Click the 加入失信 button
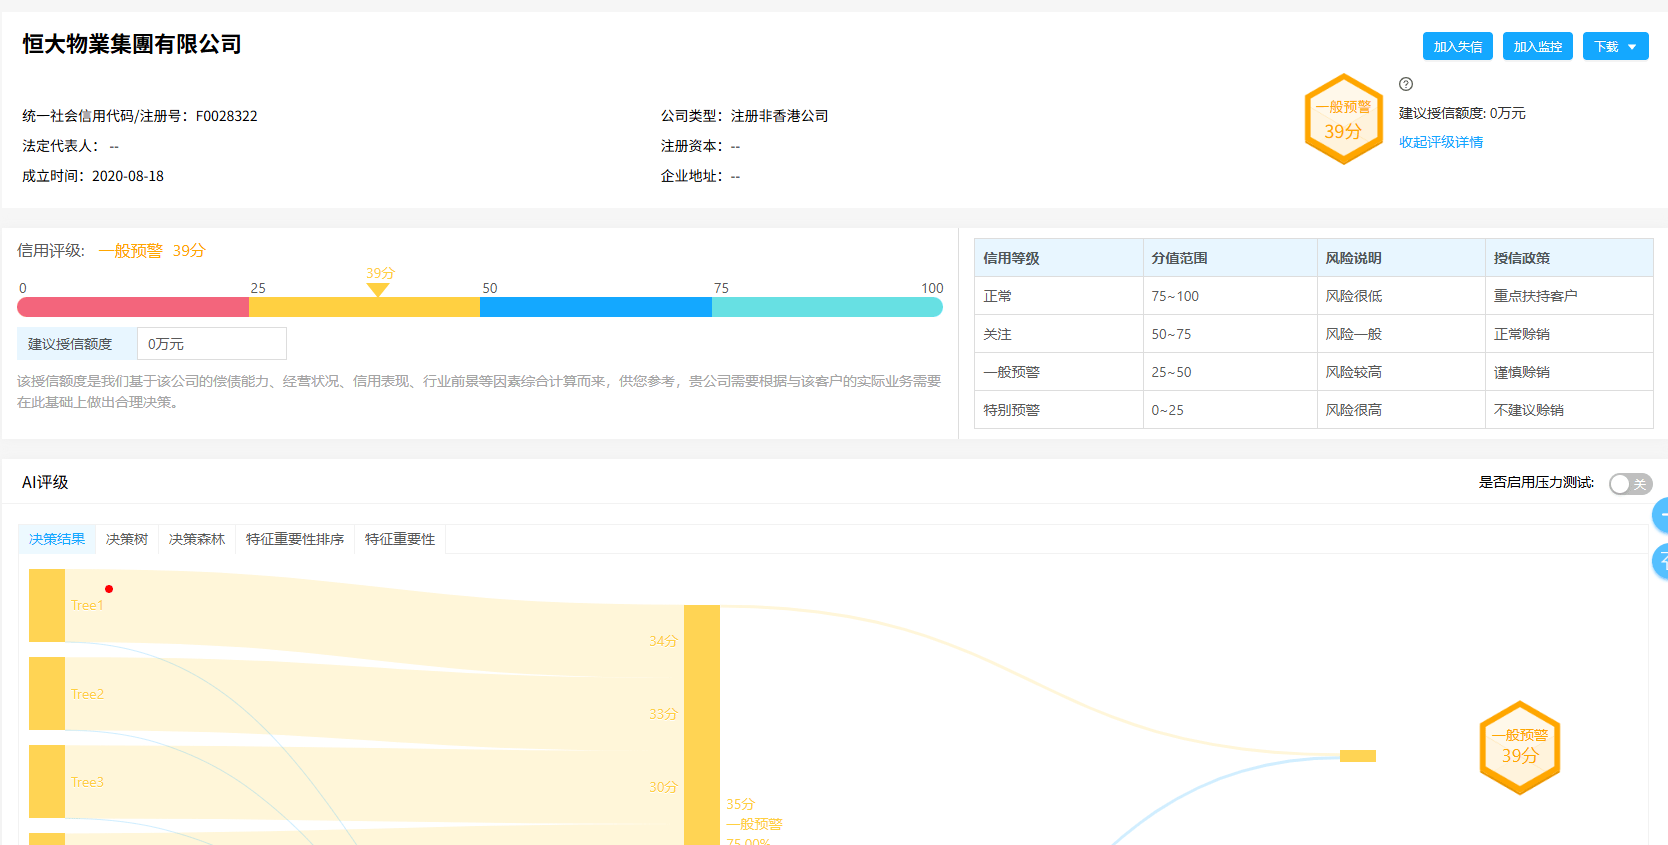Image resolution: width=1668 pixels, height=845 pixels. [1457, 47]
